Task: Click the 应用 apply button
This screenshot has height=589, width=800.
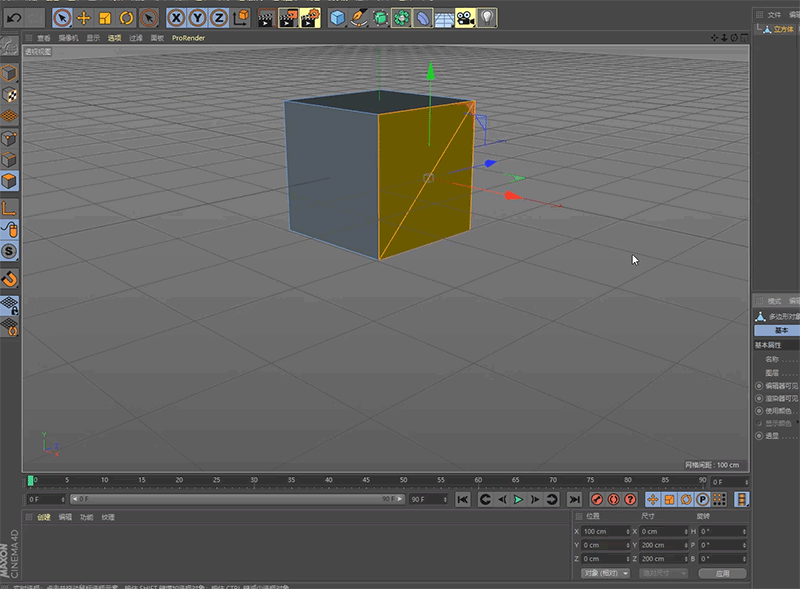Action: (722, 573)
